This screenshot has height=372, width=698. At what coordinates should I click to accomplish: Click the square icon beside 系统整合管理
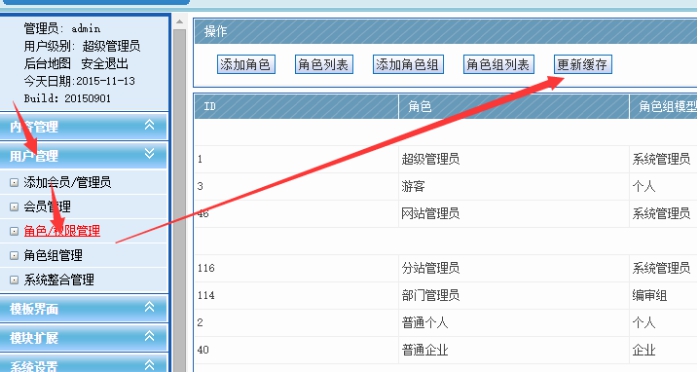[x=14, y=280]
